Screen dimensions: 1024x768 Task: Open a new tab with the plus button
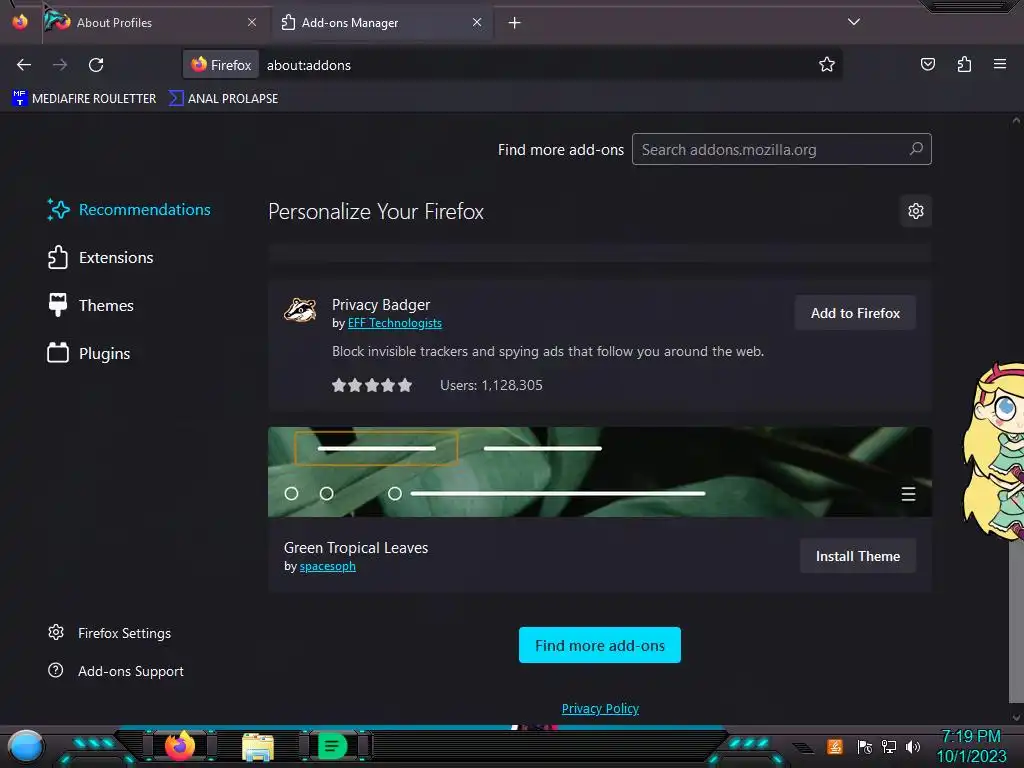[x=515, y=23]
